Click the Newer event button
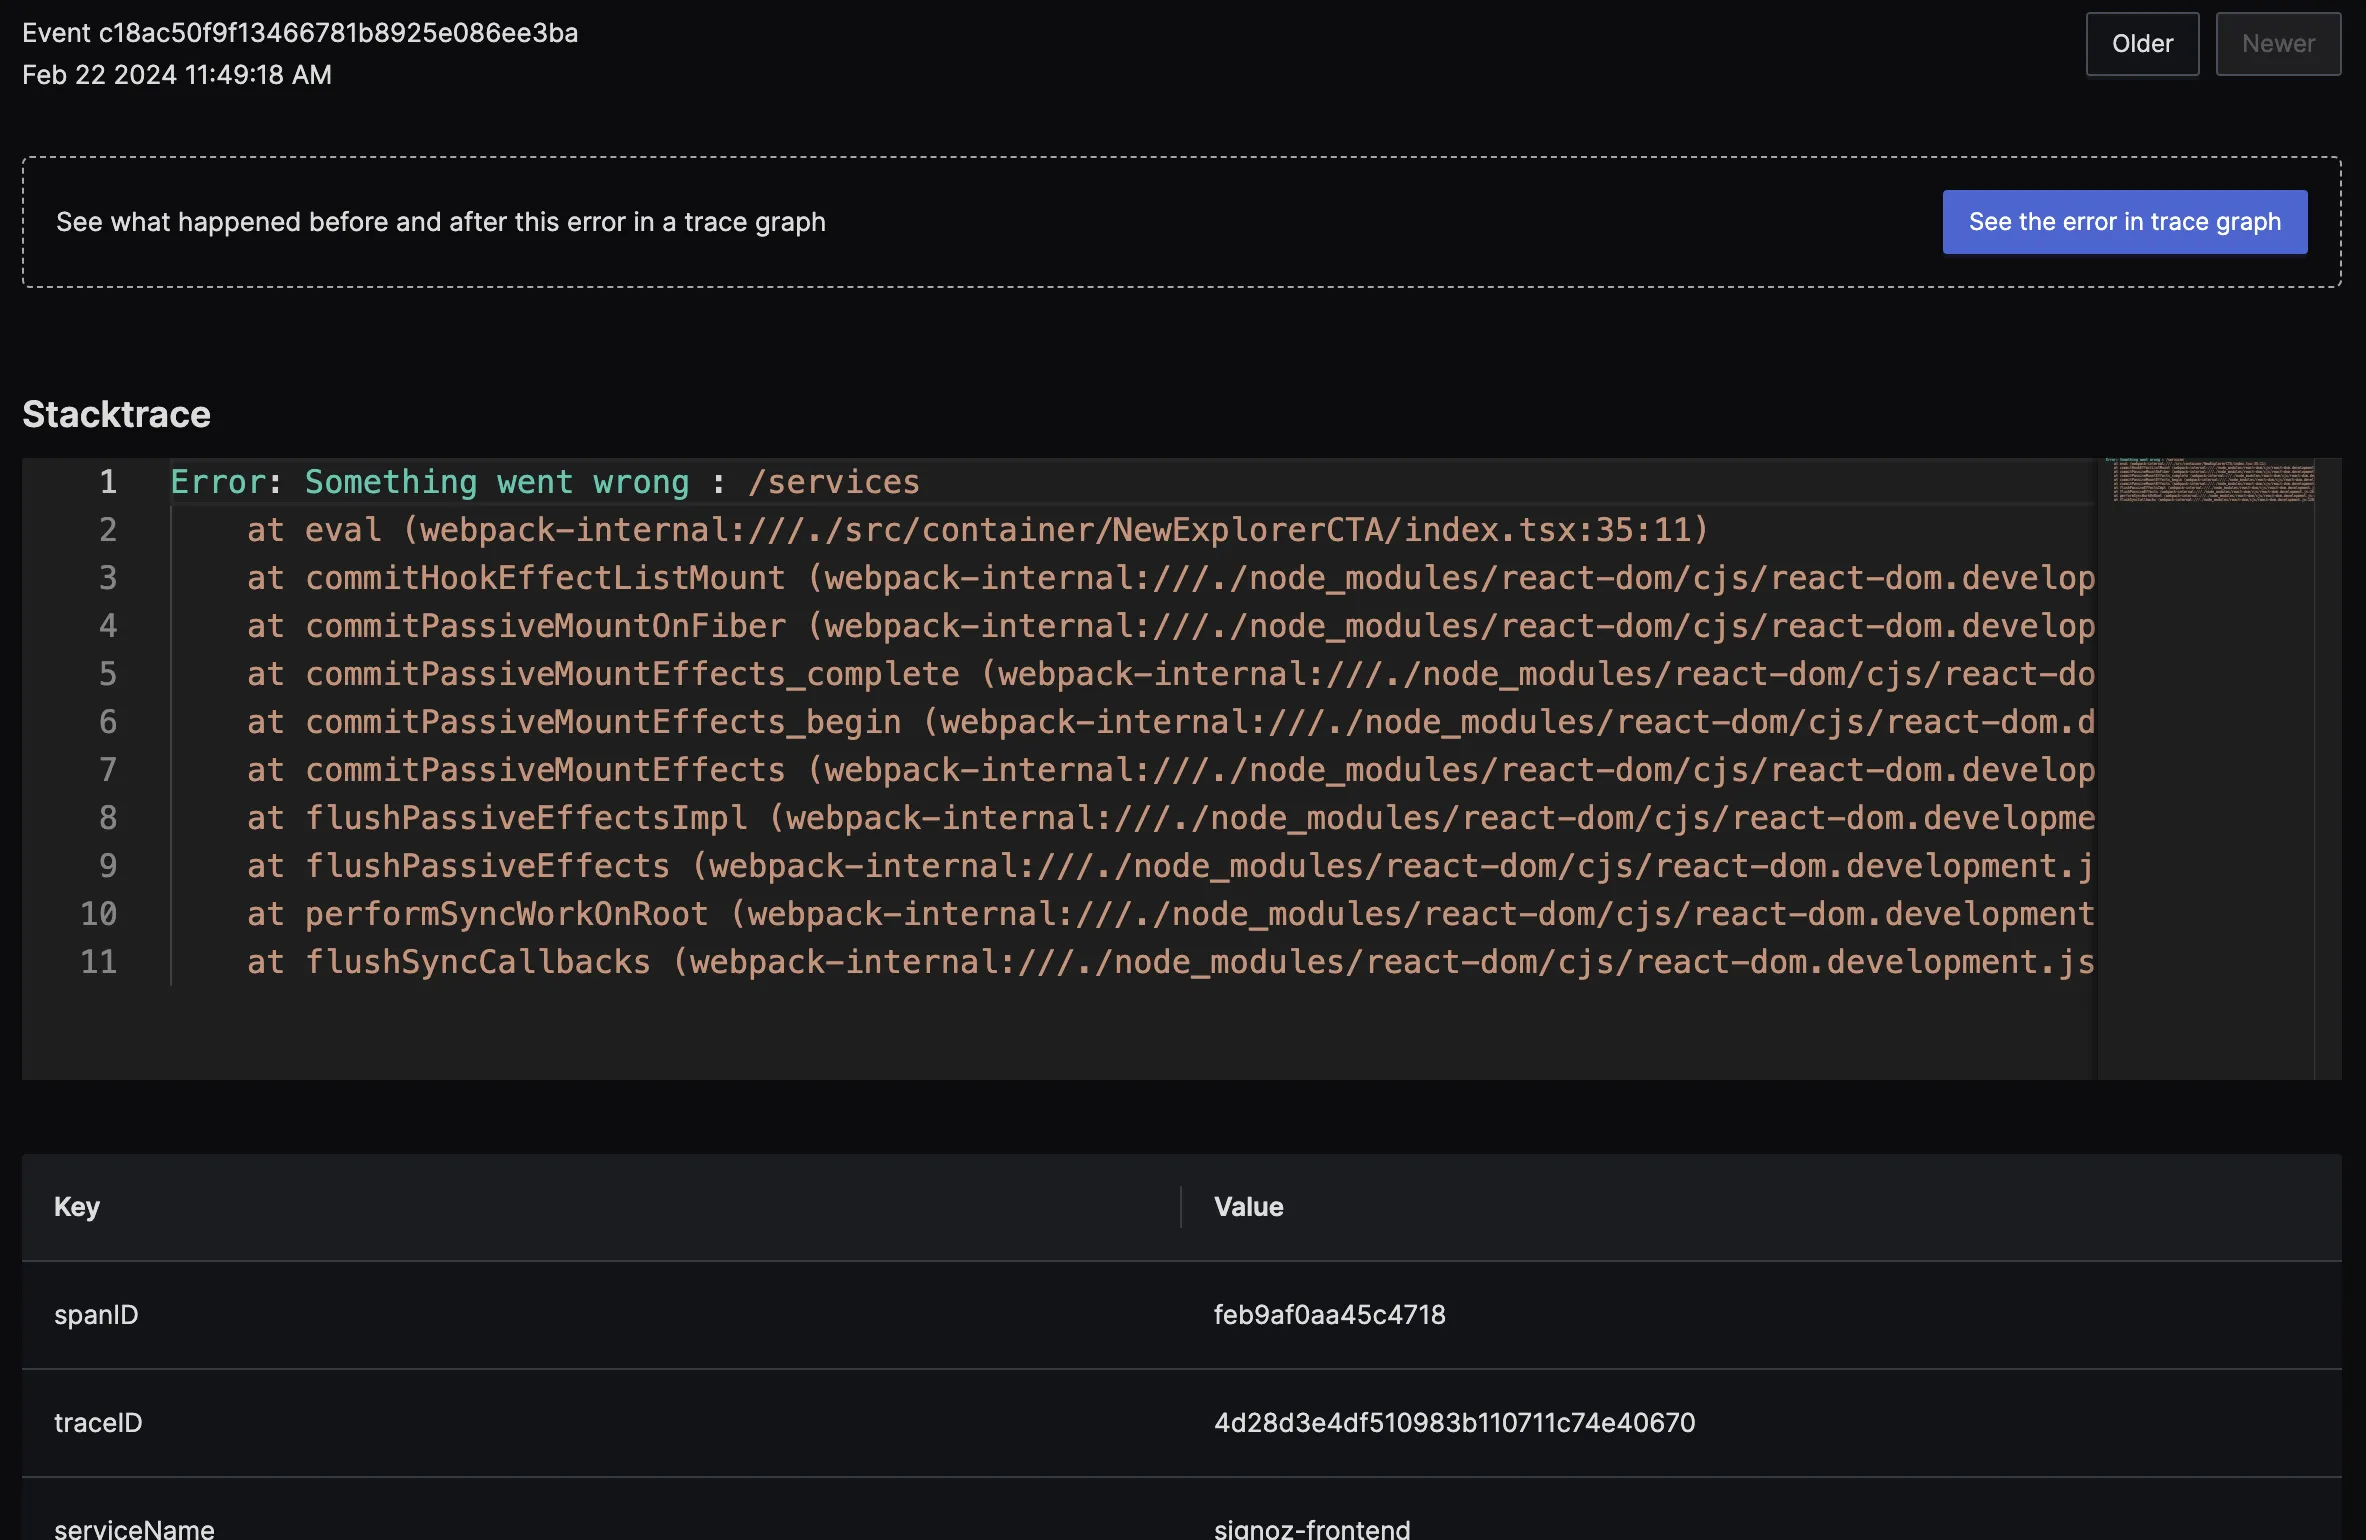Viewport: 2366px width, 1540px height. 2278,44
